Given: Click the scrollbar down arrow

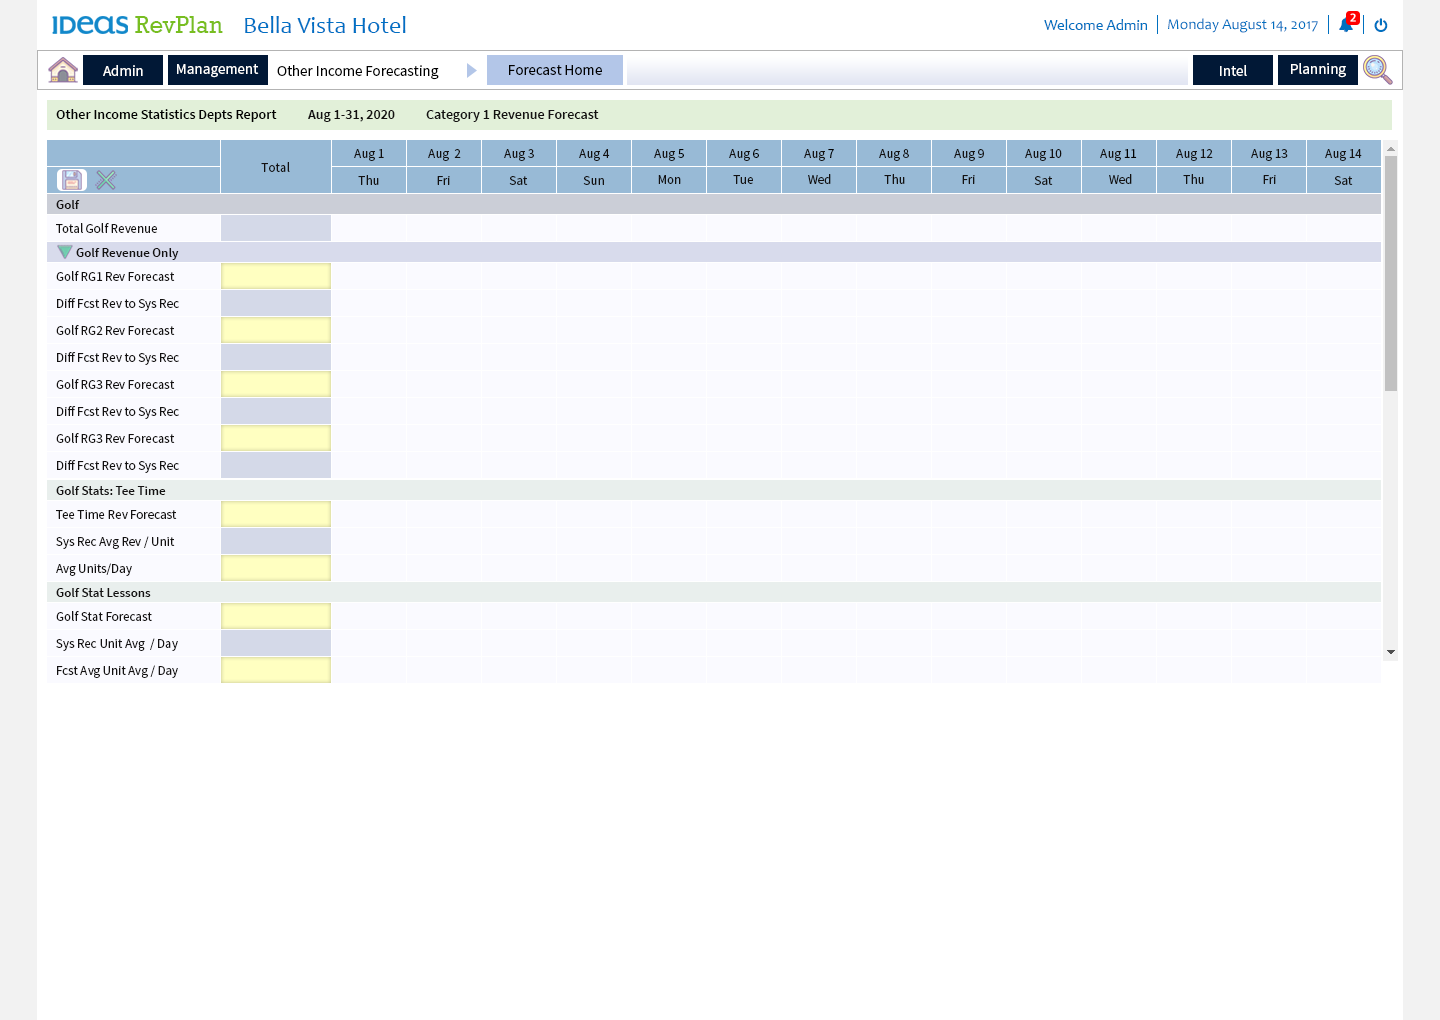Looking at the screenshot, I should [1390, 652].
